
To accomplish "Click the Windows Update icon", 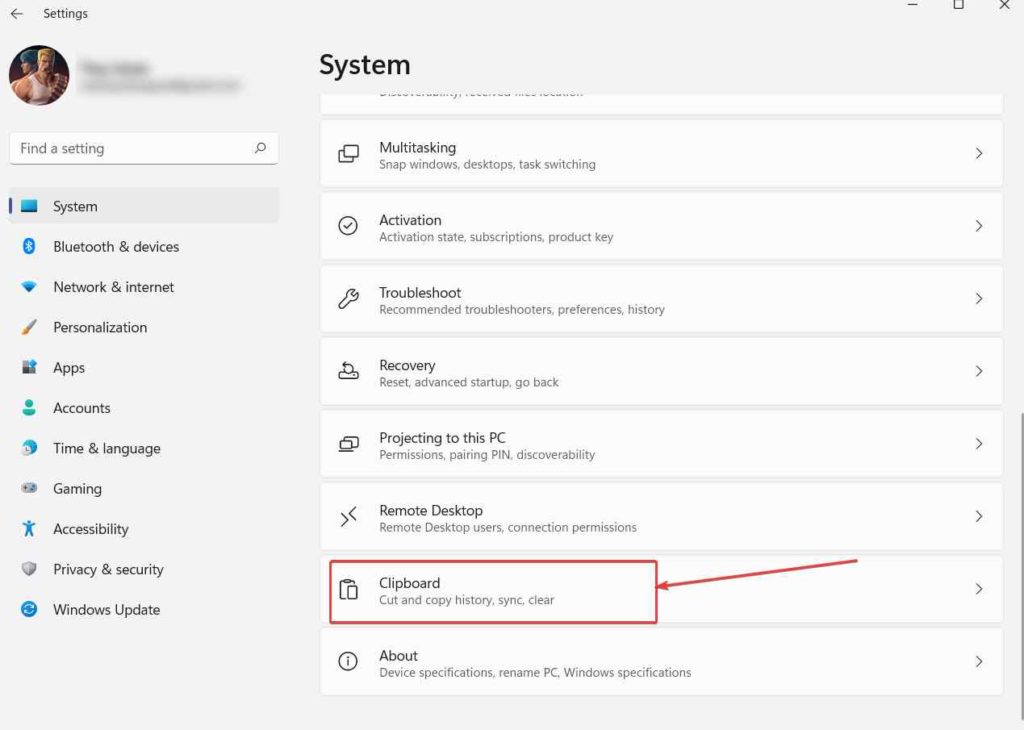I will click(x=31, y=609).
